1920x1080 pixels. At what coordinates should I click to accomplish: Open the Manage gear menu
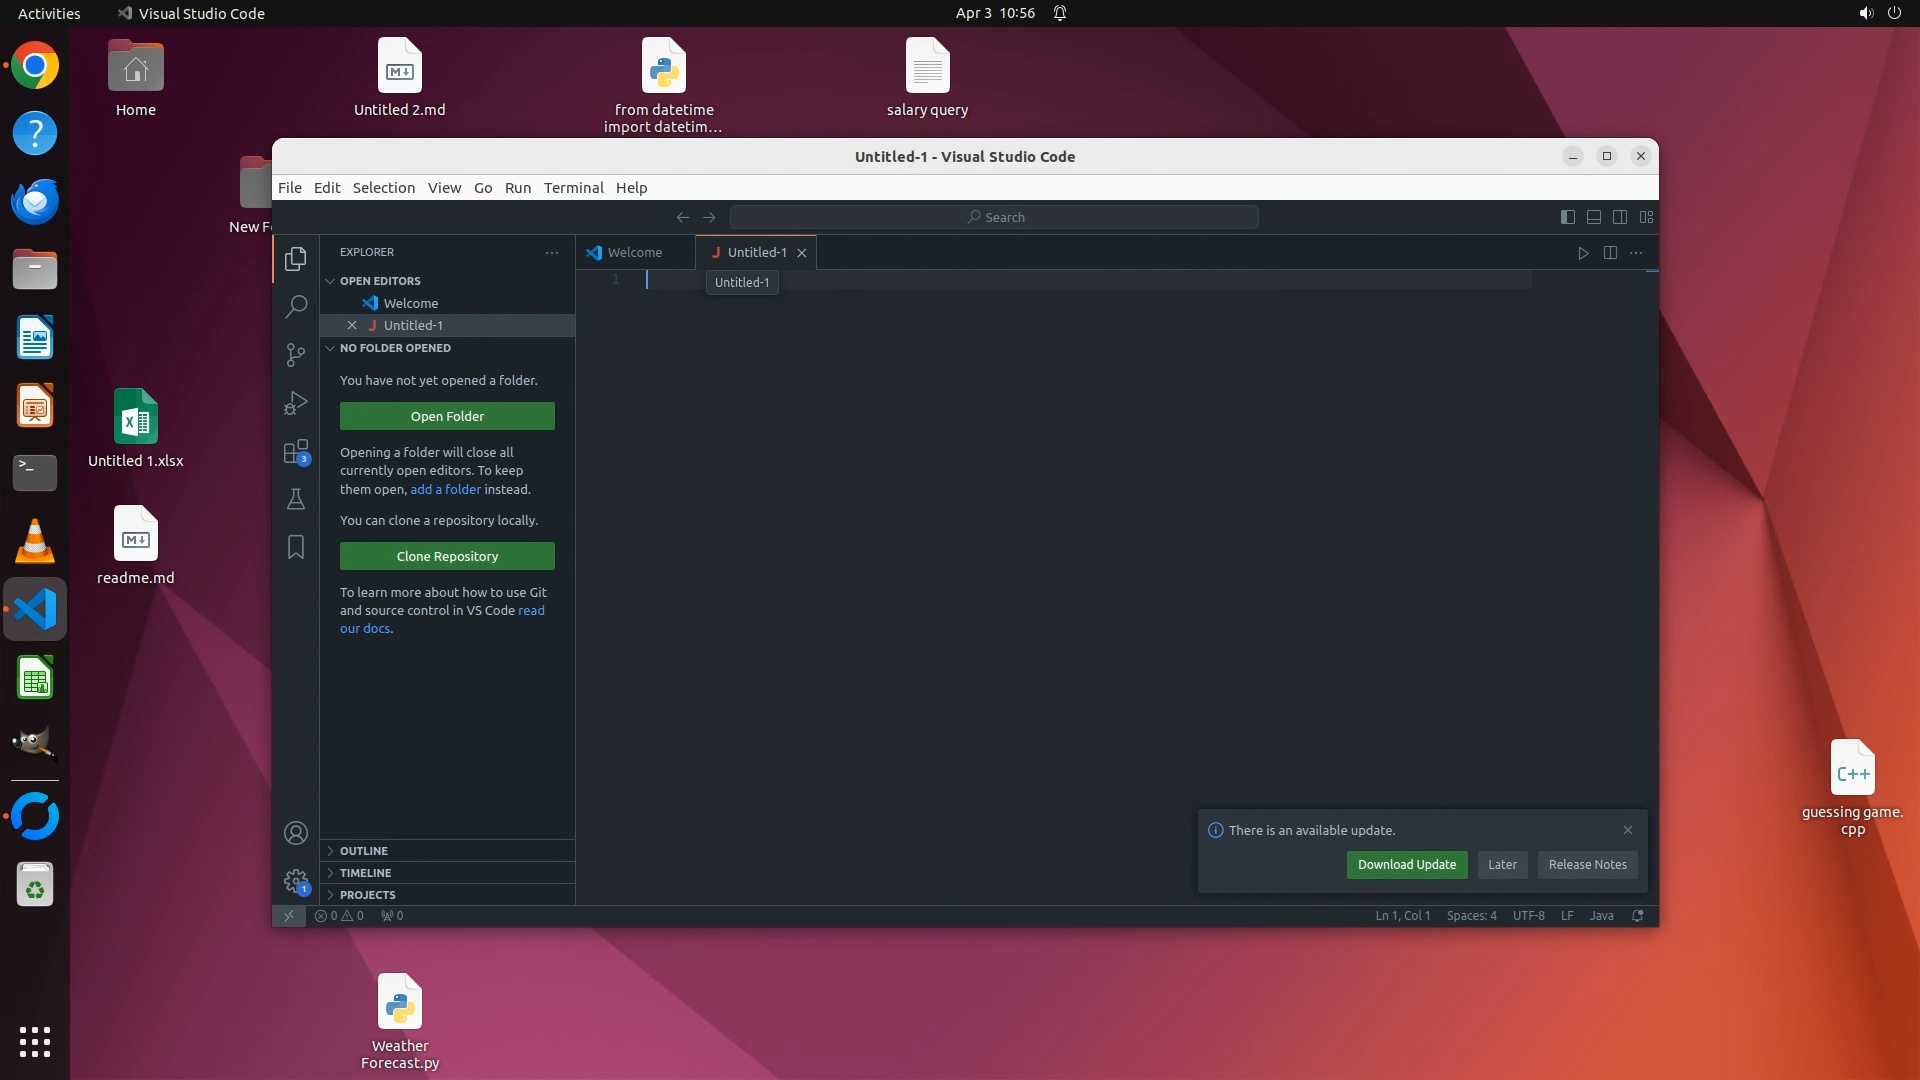tap(295, 881)
